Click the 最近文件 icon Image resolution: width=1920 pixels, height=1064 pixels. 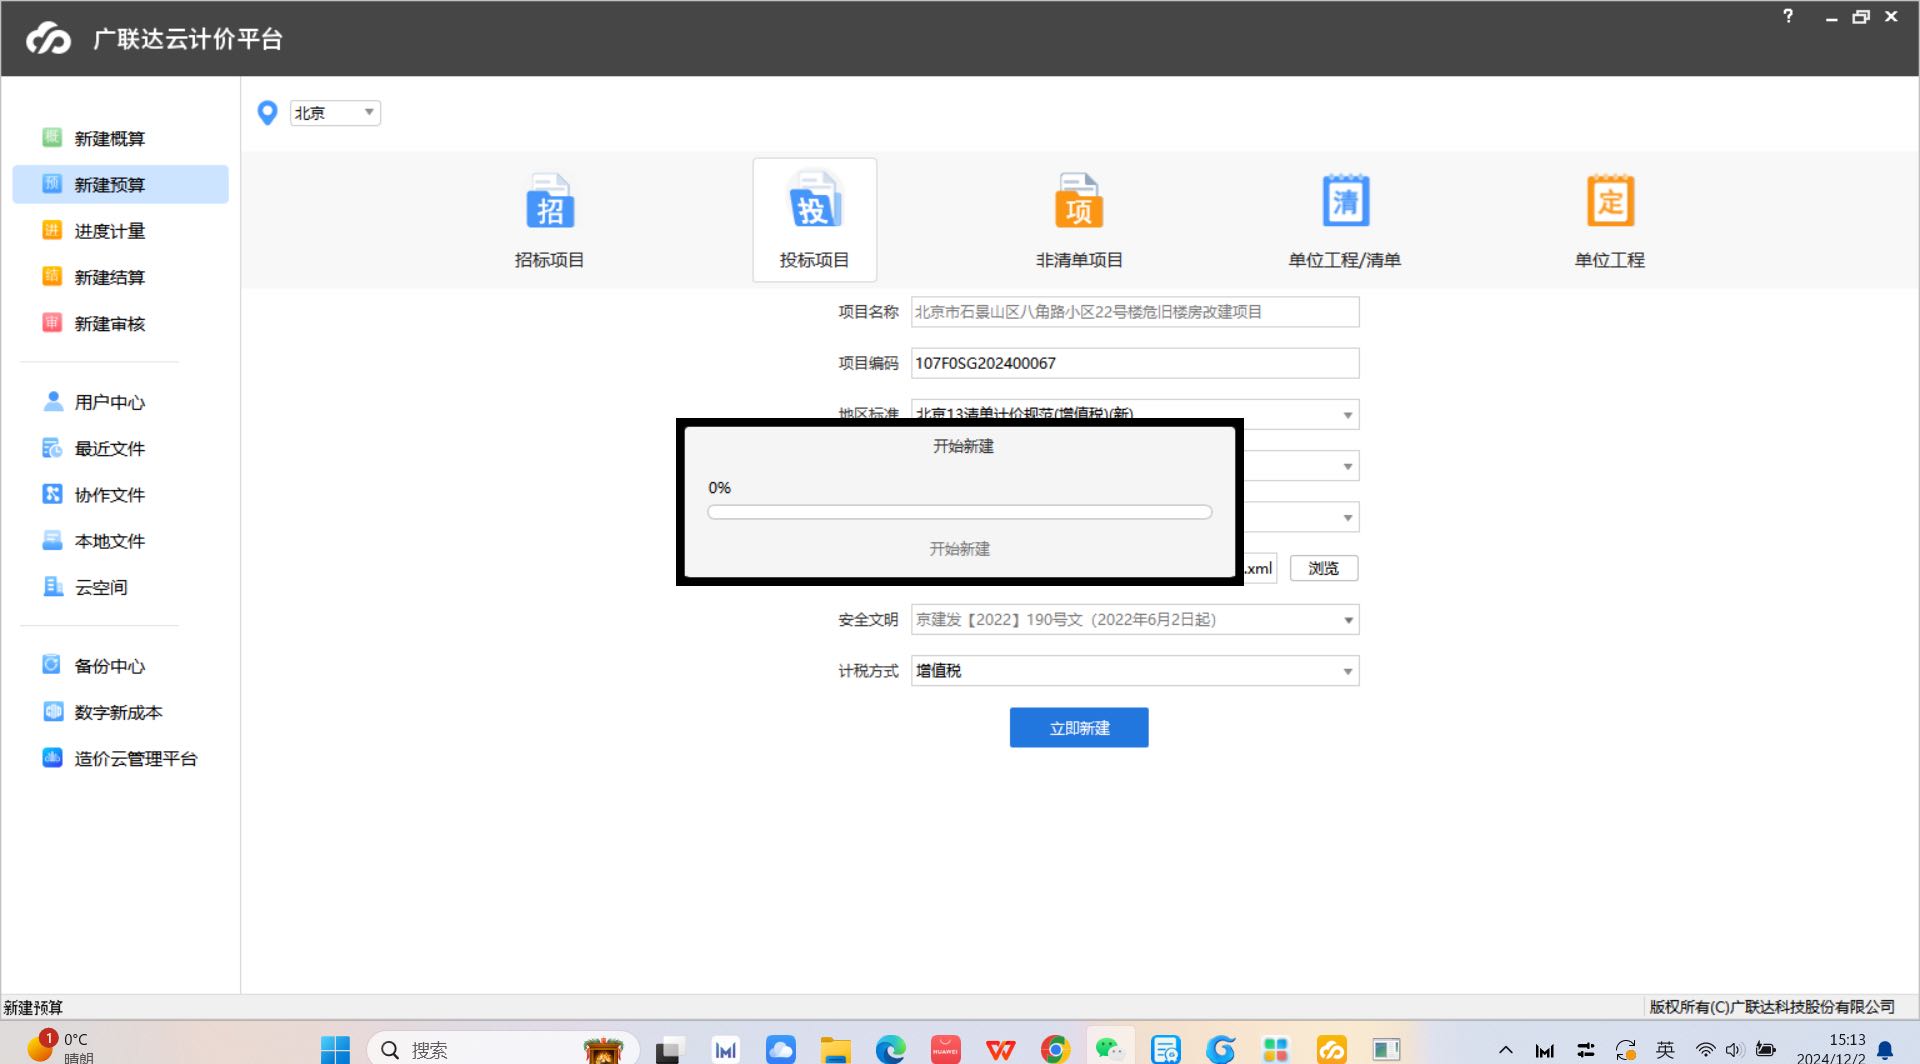[52, 448]
